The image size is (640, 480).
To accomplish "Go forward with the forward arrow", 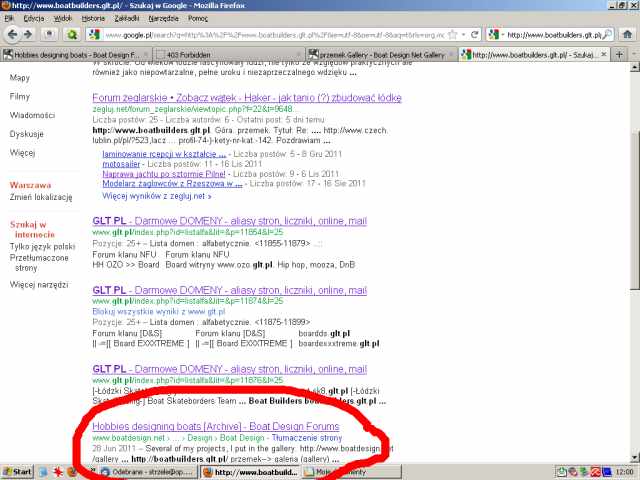I will 28,34.
